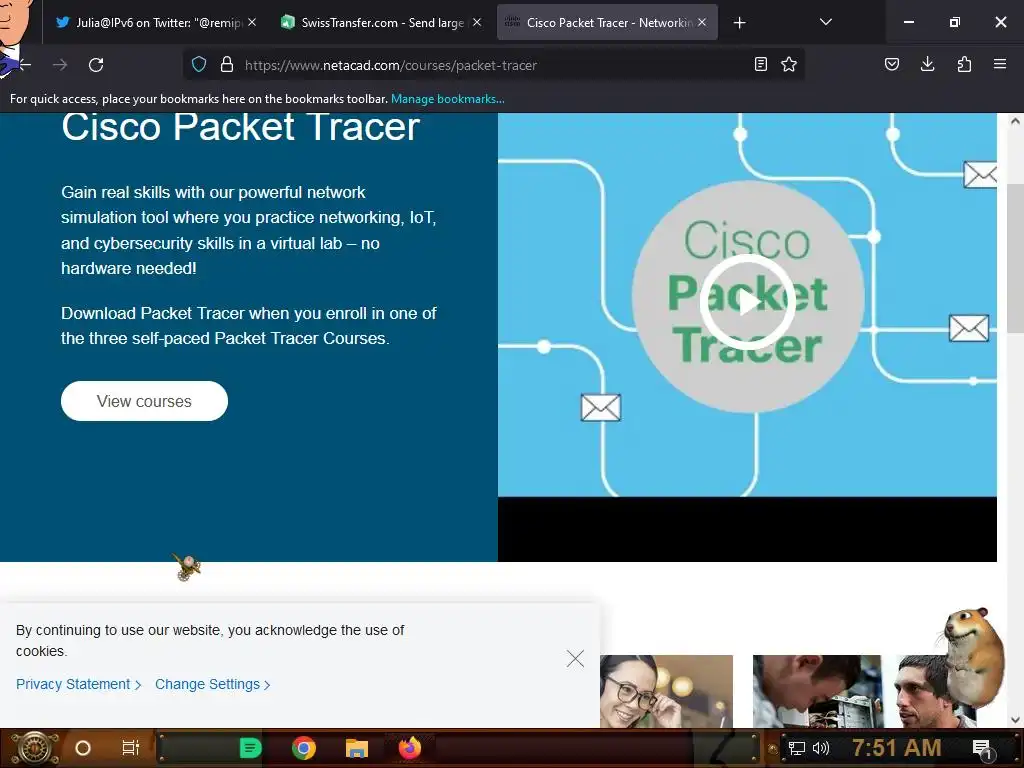
Task: Click the page scrollbar up arrow
Action: coord(1016,121)
